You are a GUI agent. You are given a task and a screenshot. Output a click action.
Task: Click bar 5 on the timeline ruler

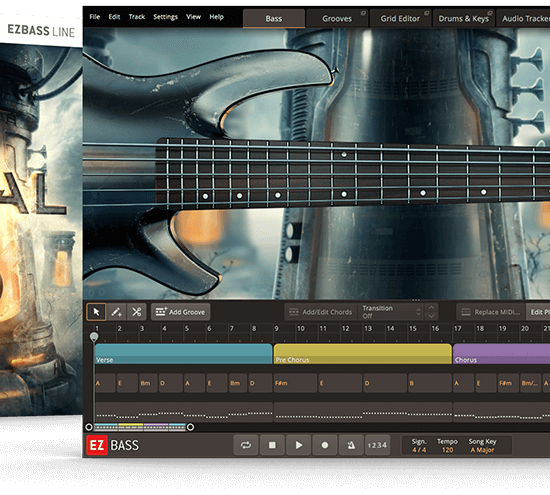coord(187,328)
